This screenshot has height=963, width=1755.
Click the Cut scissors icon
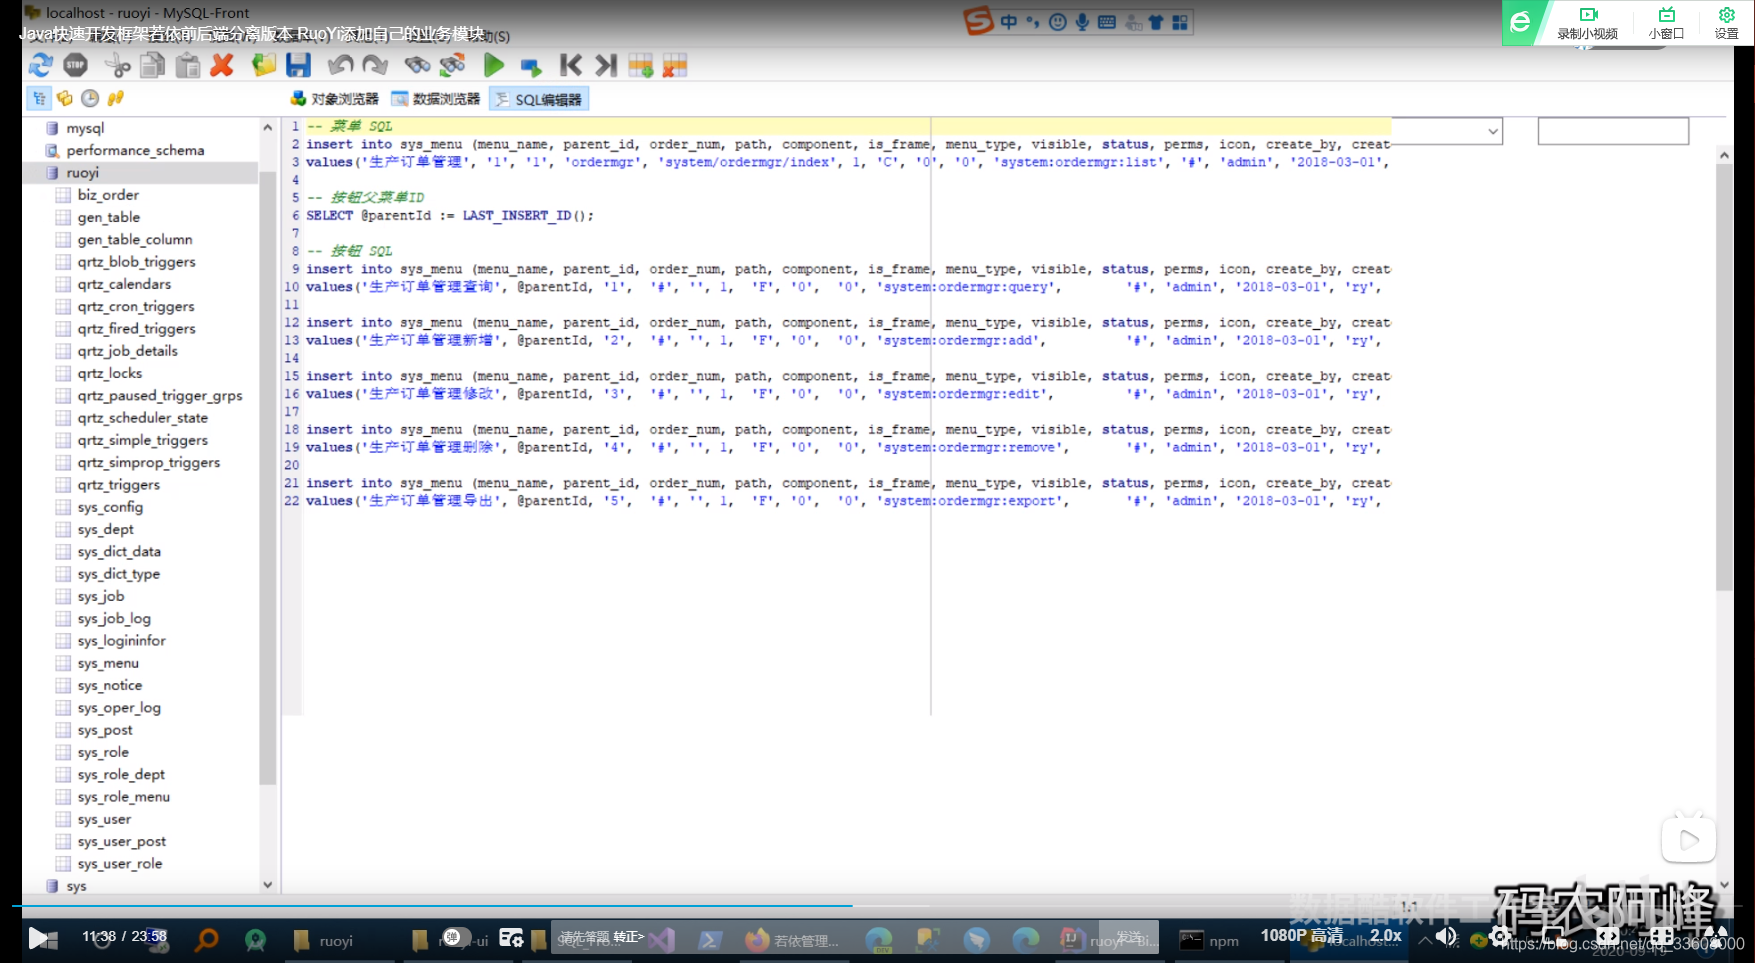click(x=118, y=66)
